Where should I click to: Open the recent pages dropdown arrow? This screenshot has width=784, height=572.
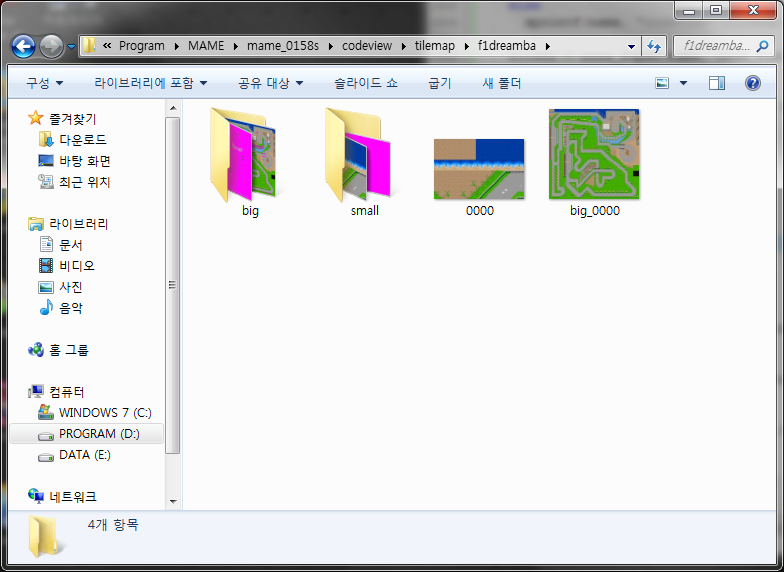[x=71, y=46]
